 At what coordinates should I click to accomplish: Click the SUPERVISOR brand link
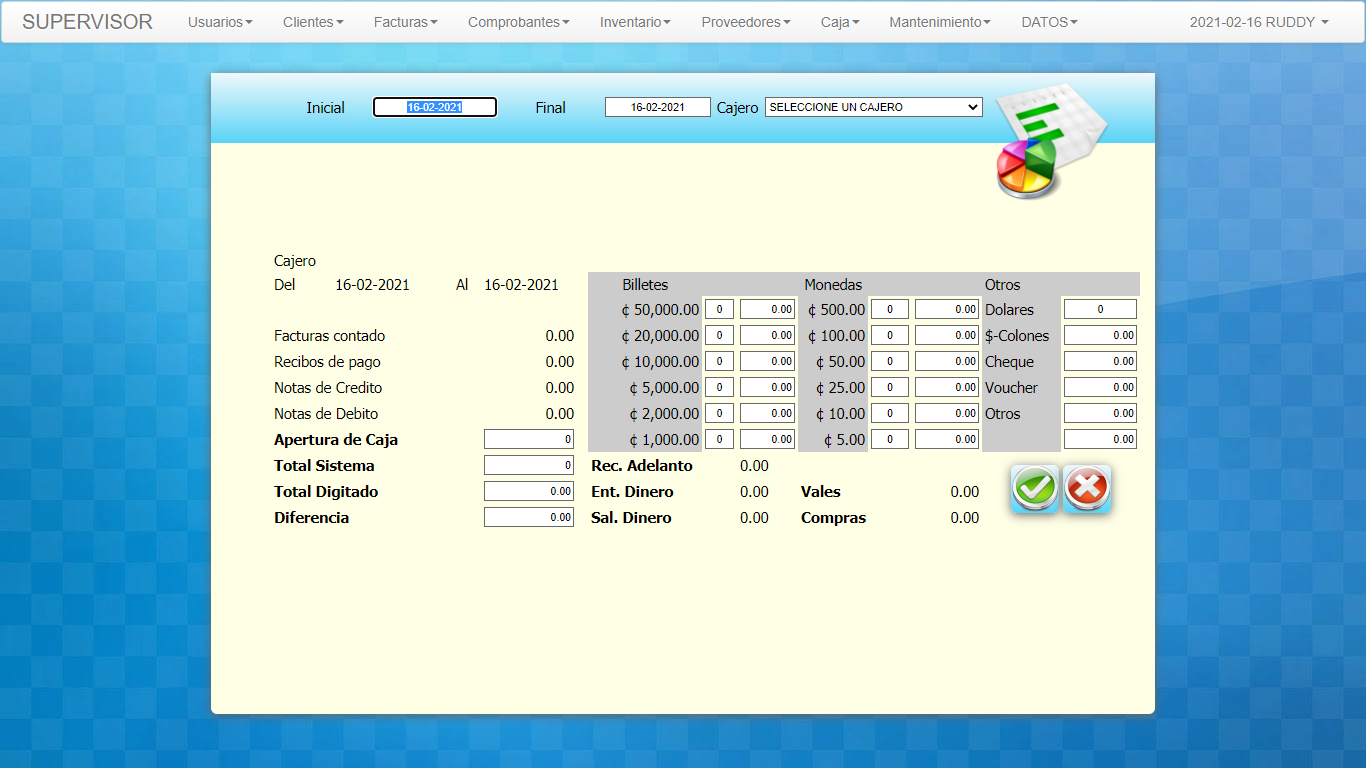[x=87, y=22]
